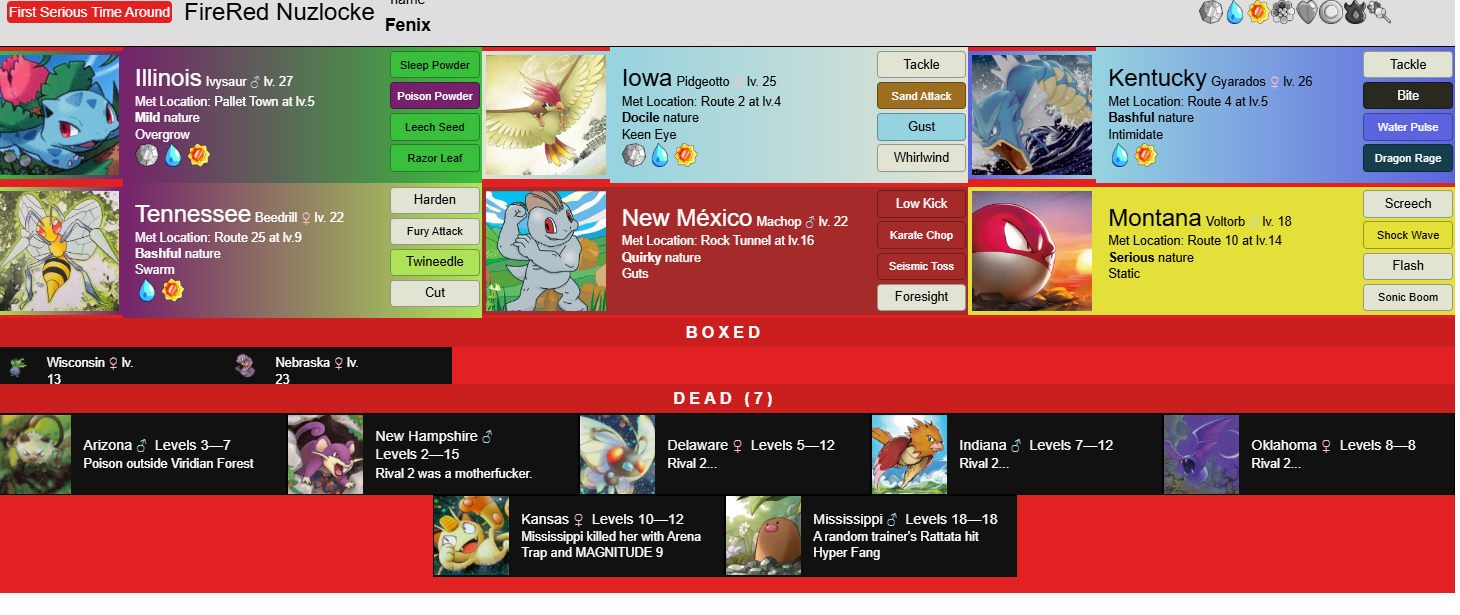Viewport: 1460px width, 615px height.
Task: Select Kentucky's Bite move
Action: [x=1408, y=96]
